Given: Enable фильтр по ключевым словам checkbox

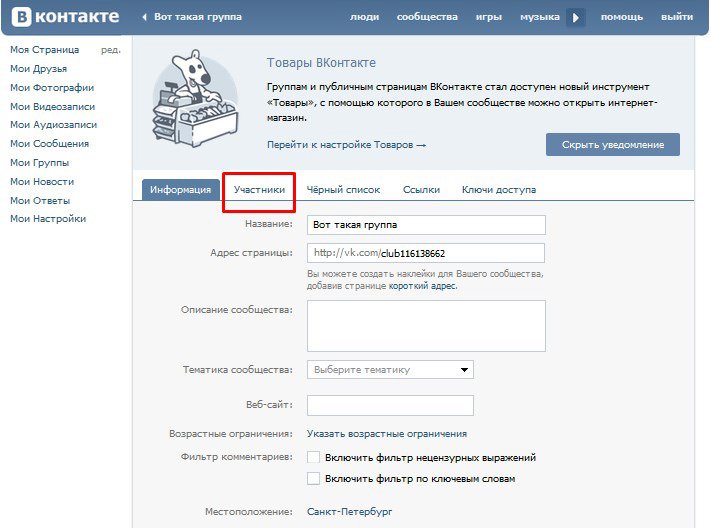Looking at the screenshot, I should tap(313, 479).
